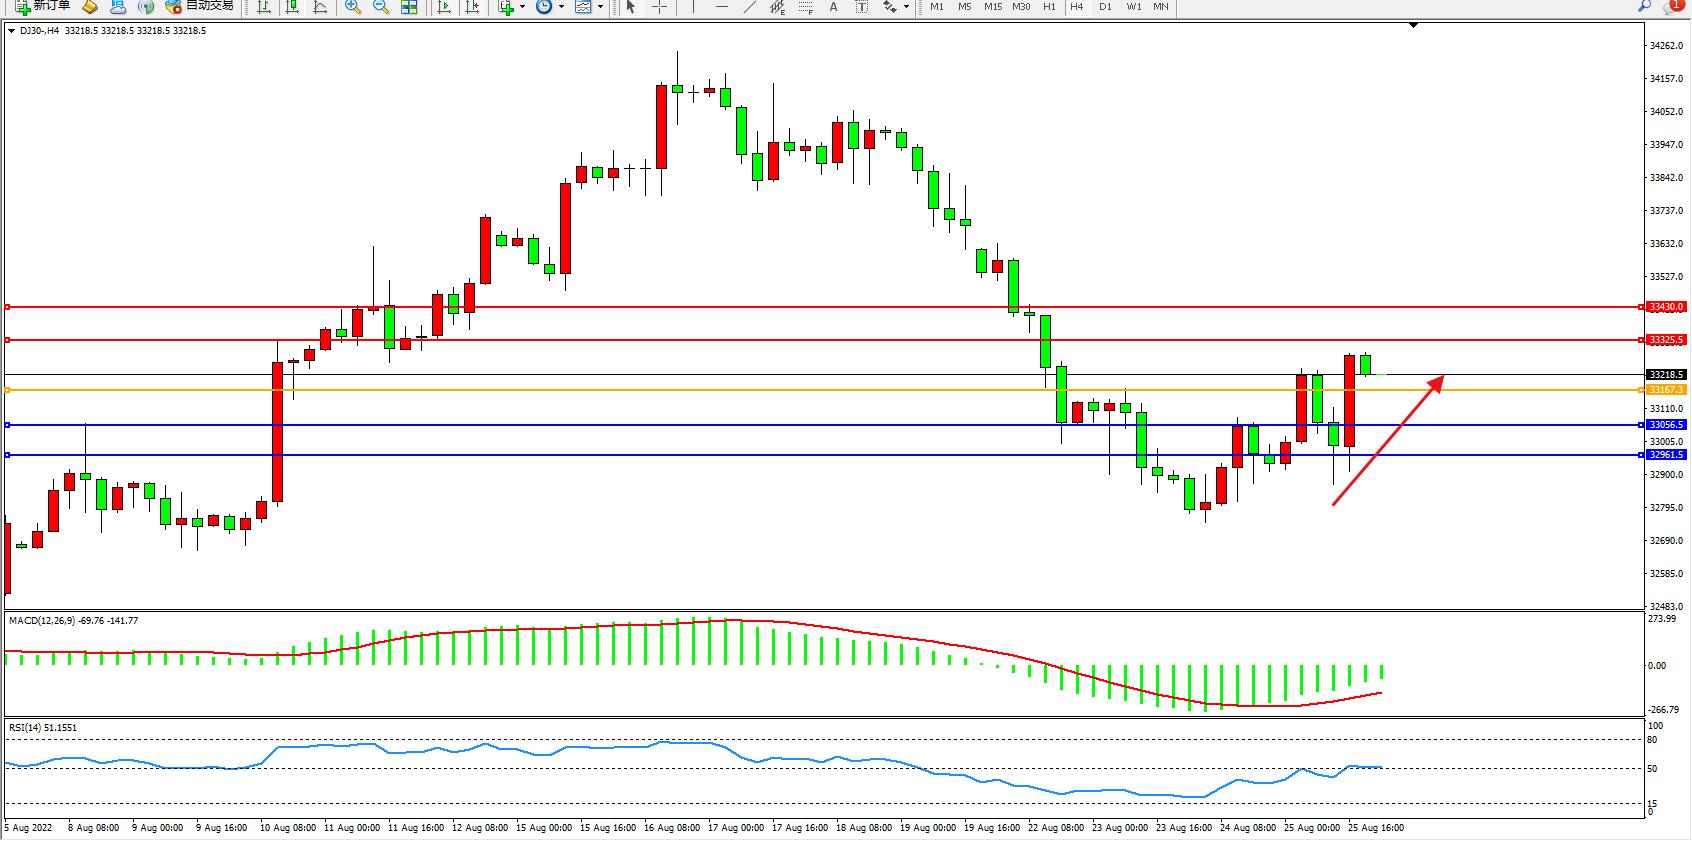This screenshot has width=1692, height=841.
Task: Select the D1 timeframe
Action: point(1105,7)
